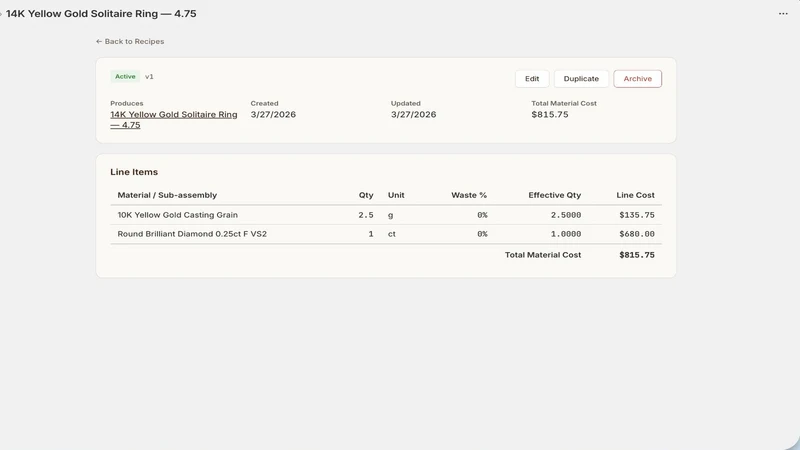The width and height of the screenshot is (800, 450).
Task: Select the 10K Yellow Gold Casting Grain row
Action: click(386, 215)
